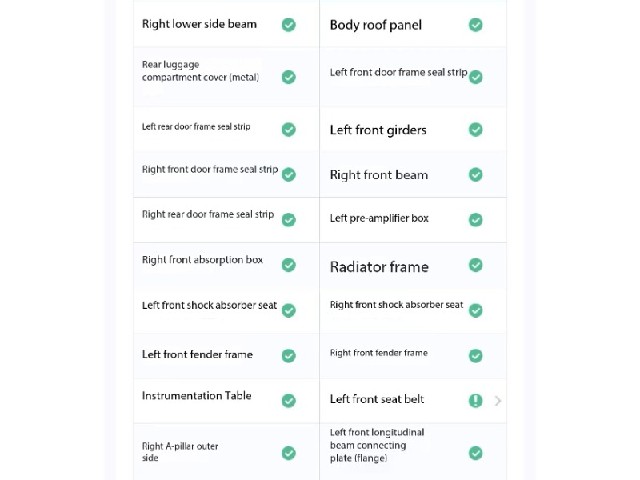Expand Left front seat belt details chevron

click(498, 401)
